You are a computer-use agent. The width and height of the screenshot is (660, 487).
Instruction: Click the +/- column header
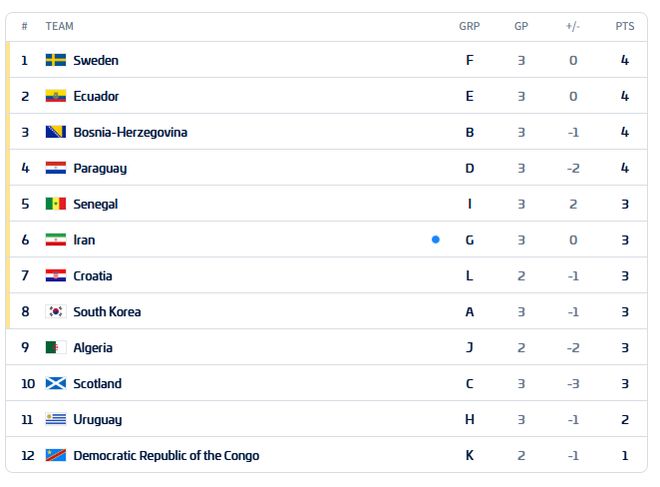[573, 26]
